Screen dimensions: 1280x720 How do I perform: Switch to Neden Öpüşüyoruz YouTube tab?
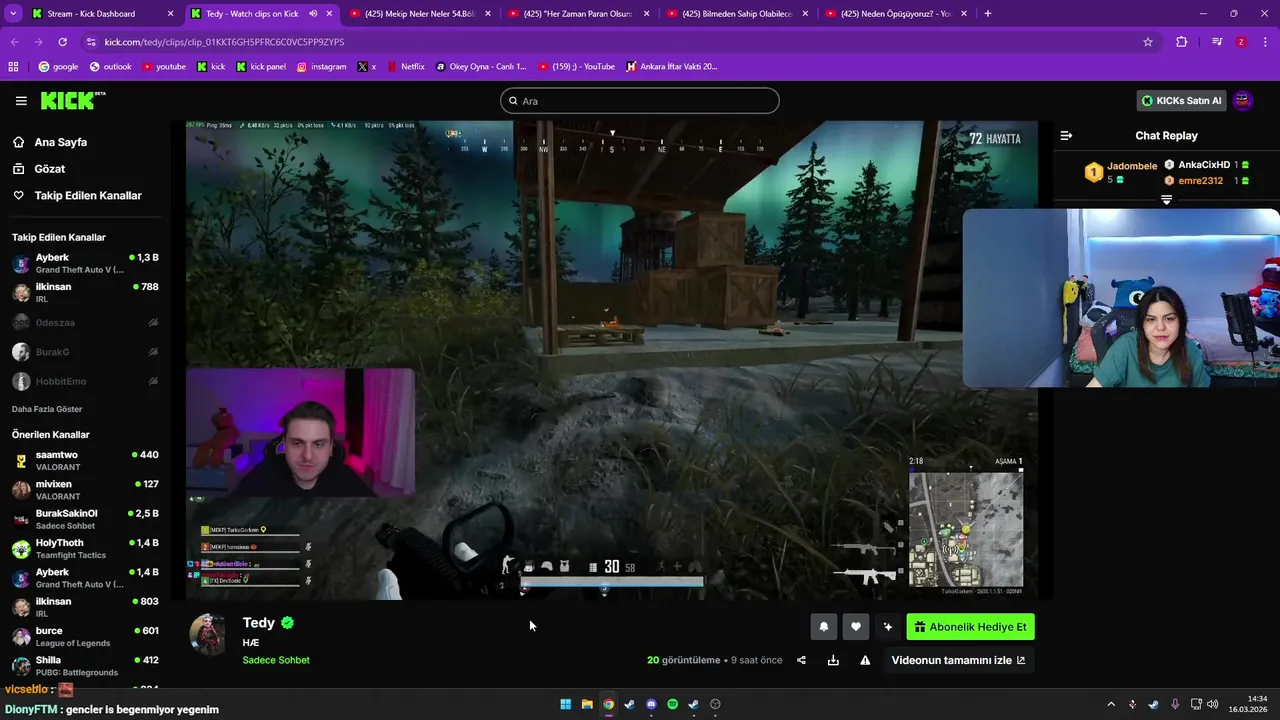pyautogui.click(x=897, y=14)
